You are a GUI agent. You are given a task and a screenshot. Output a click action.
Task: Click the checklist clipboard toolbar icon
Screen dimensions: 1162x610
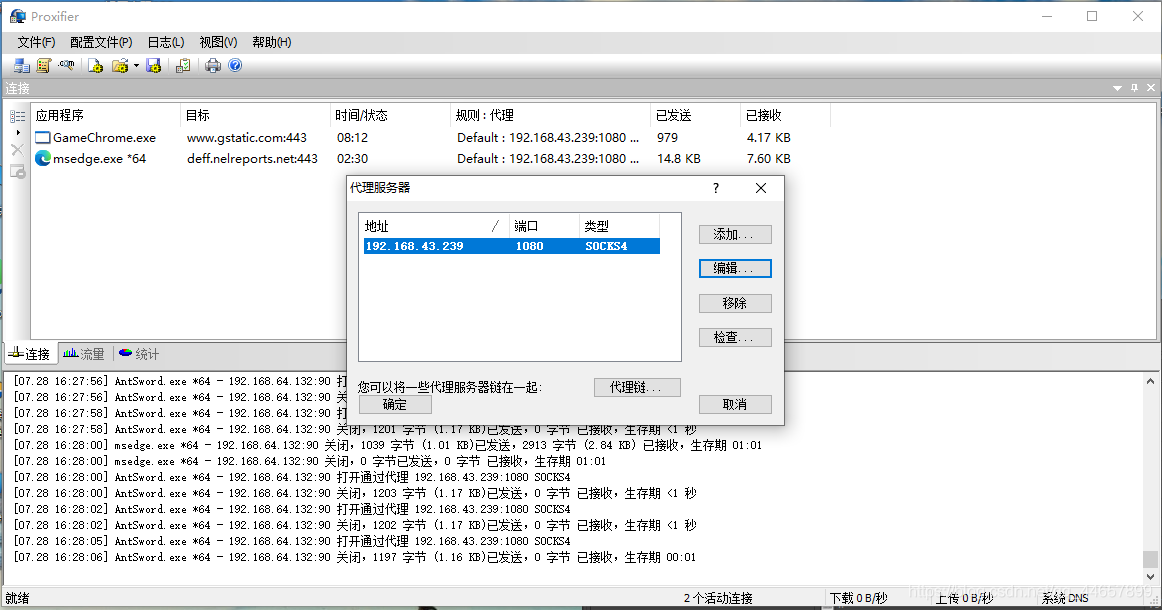(x=183, y=66)
